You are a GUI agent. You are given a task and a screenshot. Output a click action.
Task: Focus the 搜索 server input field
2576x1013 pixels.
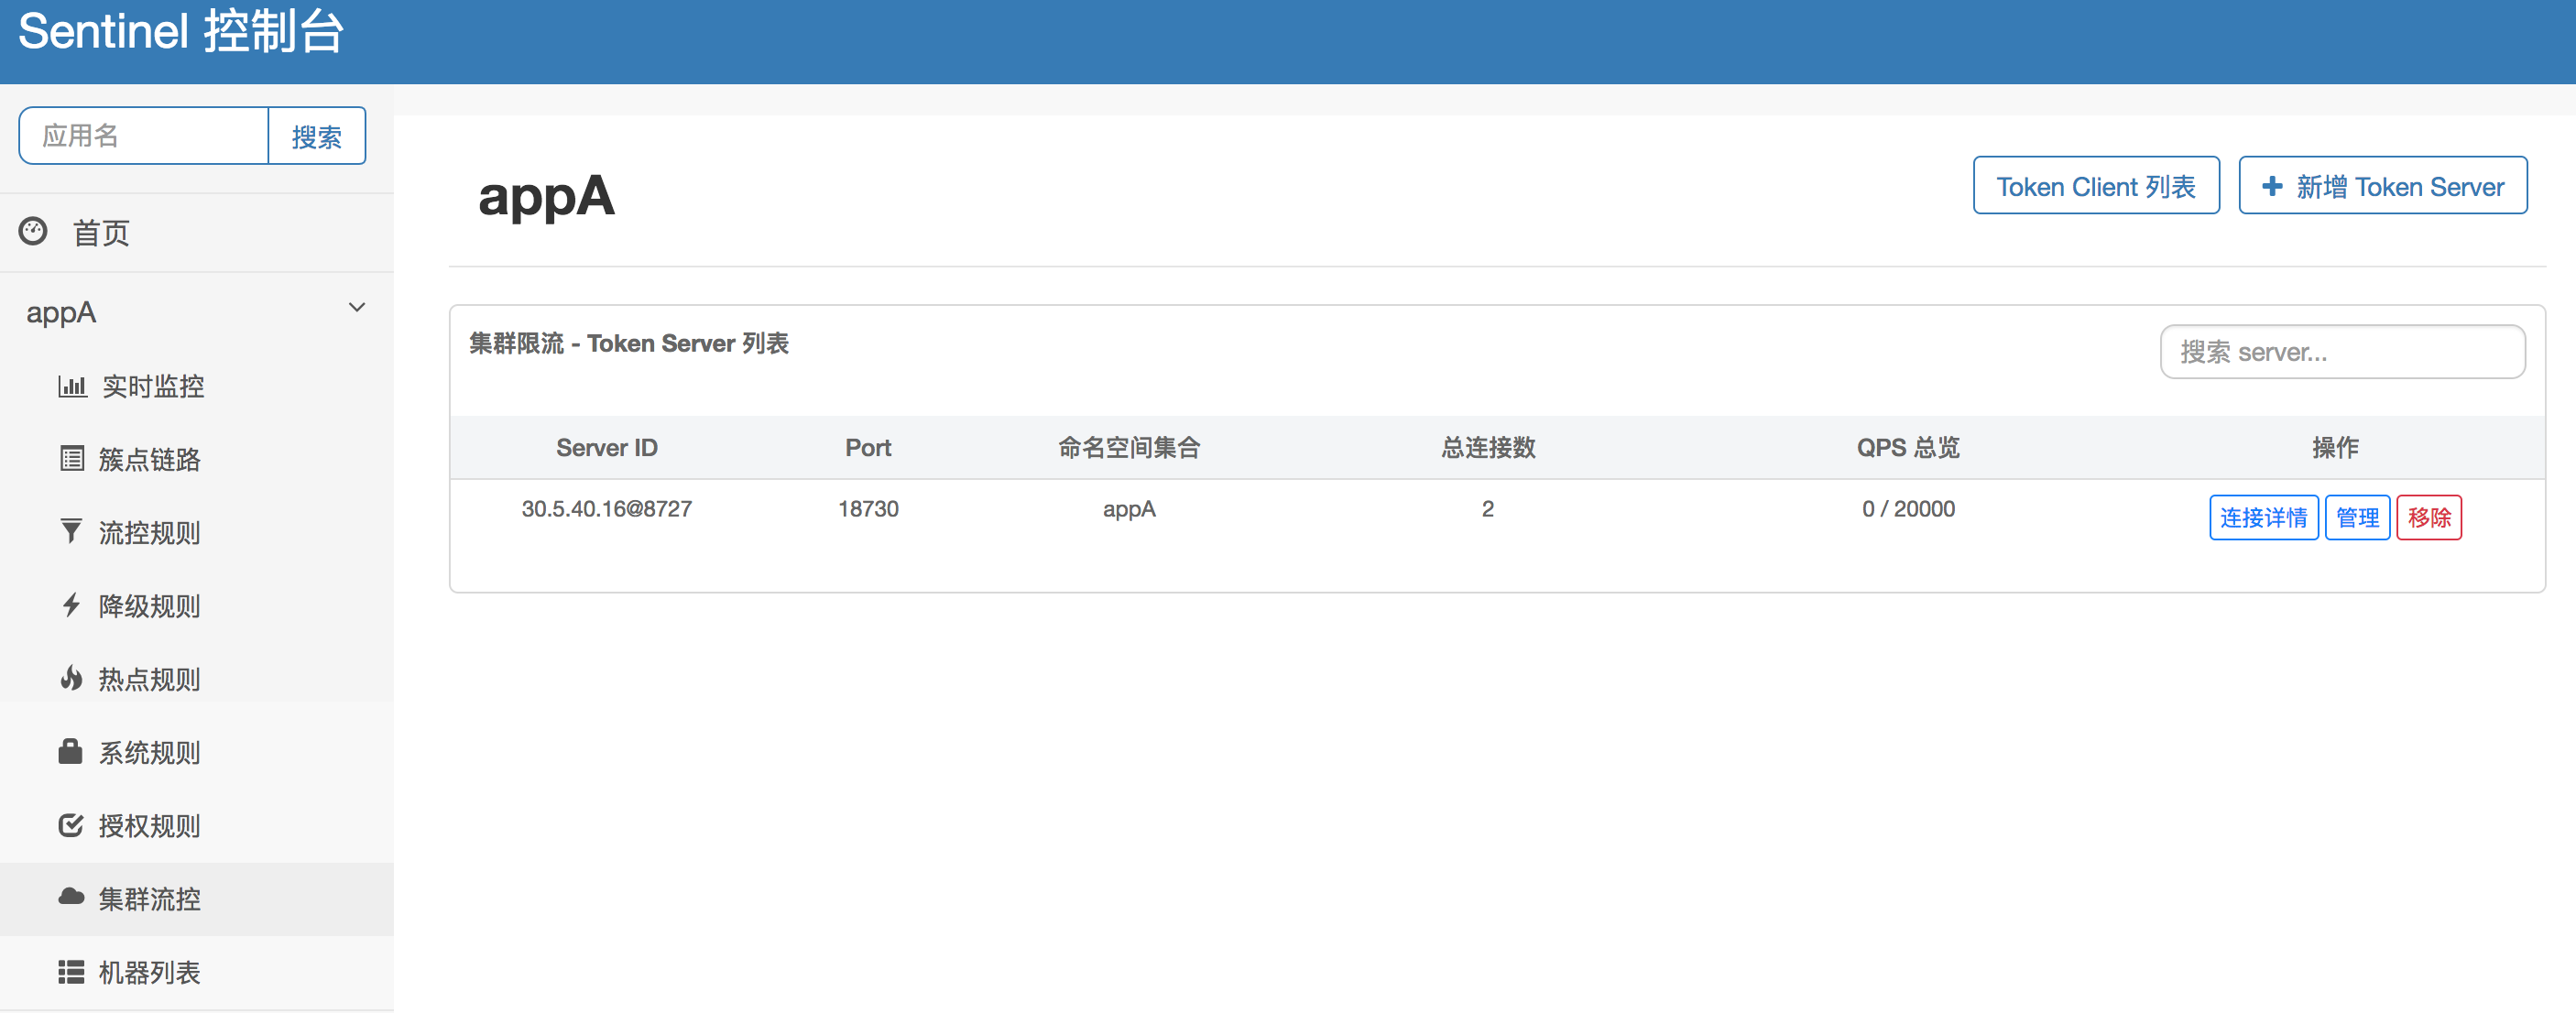point(2341,352)
